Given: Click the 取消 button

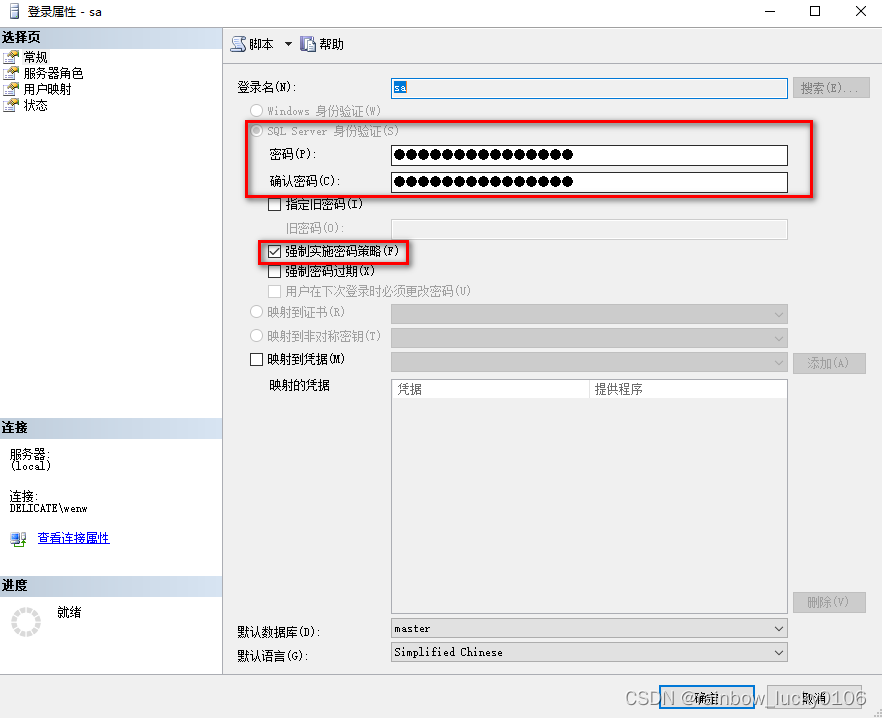Looking at the screenshot, I should pyautogui.click(x=814, y=698).
